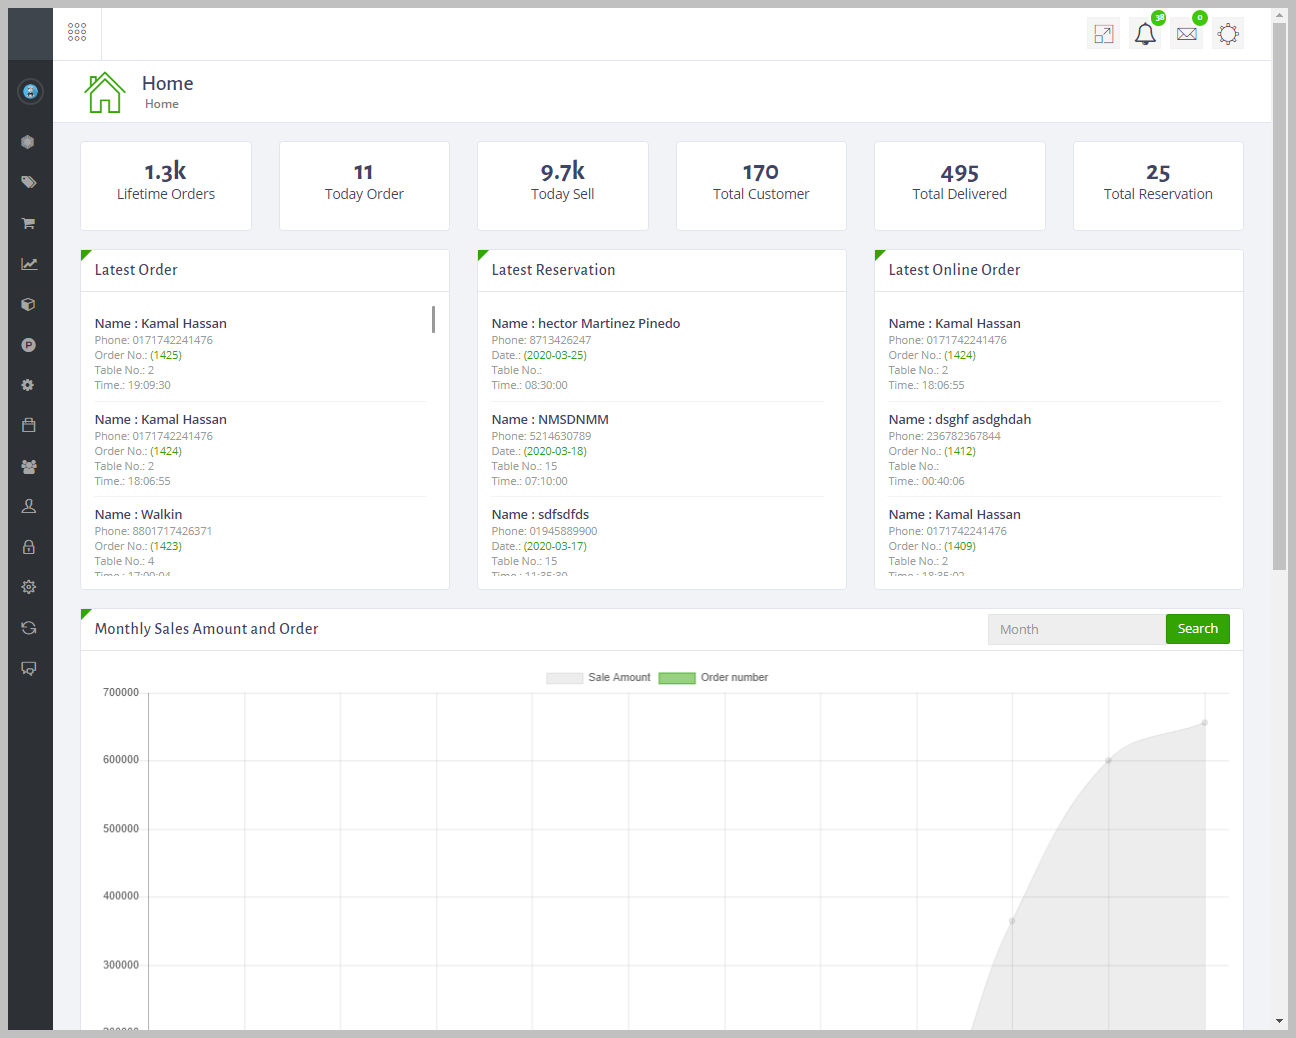
Task: Open the tags sidebar icon
Action: (x=29, y=182)
